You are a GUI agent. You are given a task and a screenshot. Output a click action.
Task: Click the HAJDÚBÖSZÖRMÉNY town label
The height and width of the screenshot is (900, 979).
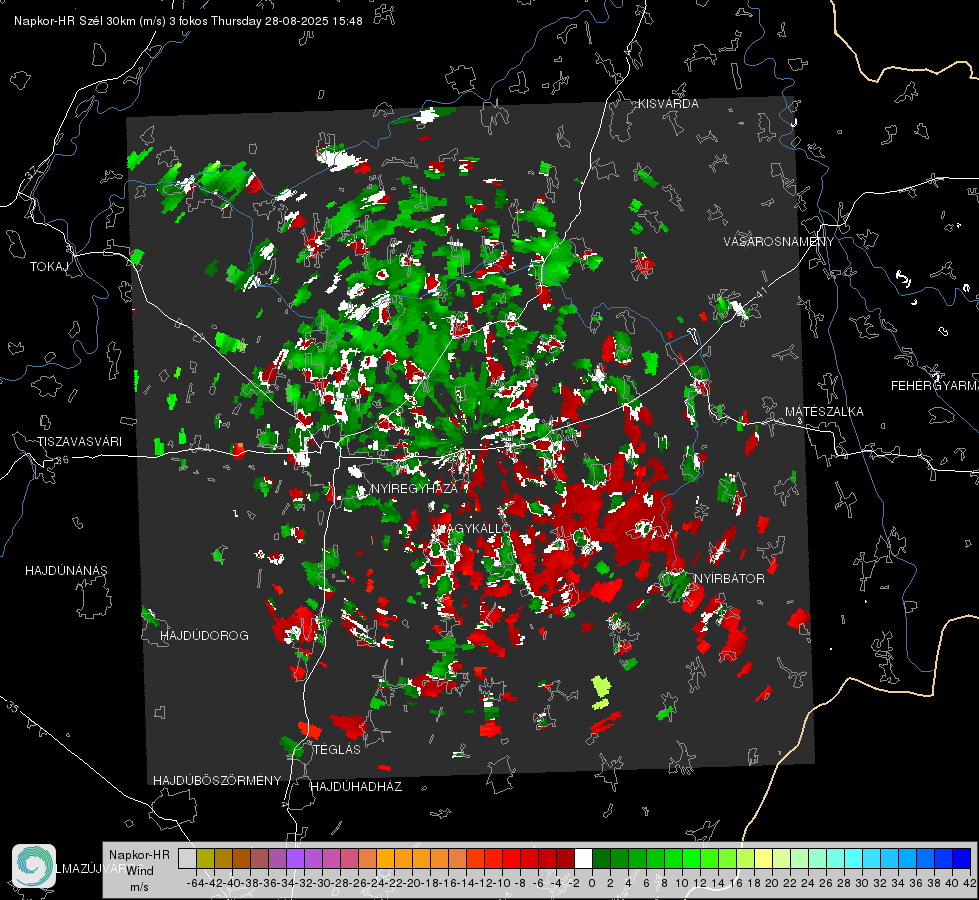click(217, 781)
